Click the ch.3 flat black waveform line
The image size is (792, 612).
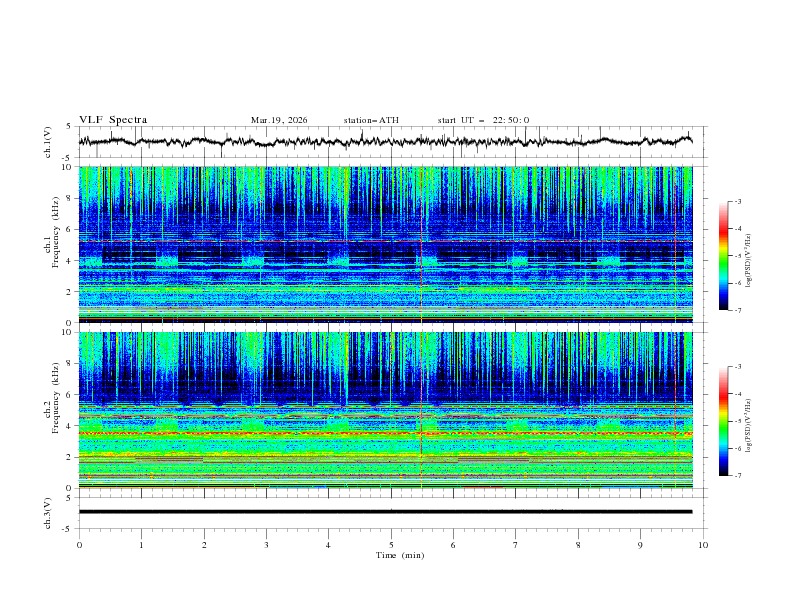coord(385,512)
